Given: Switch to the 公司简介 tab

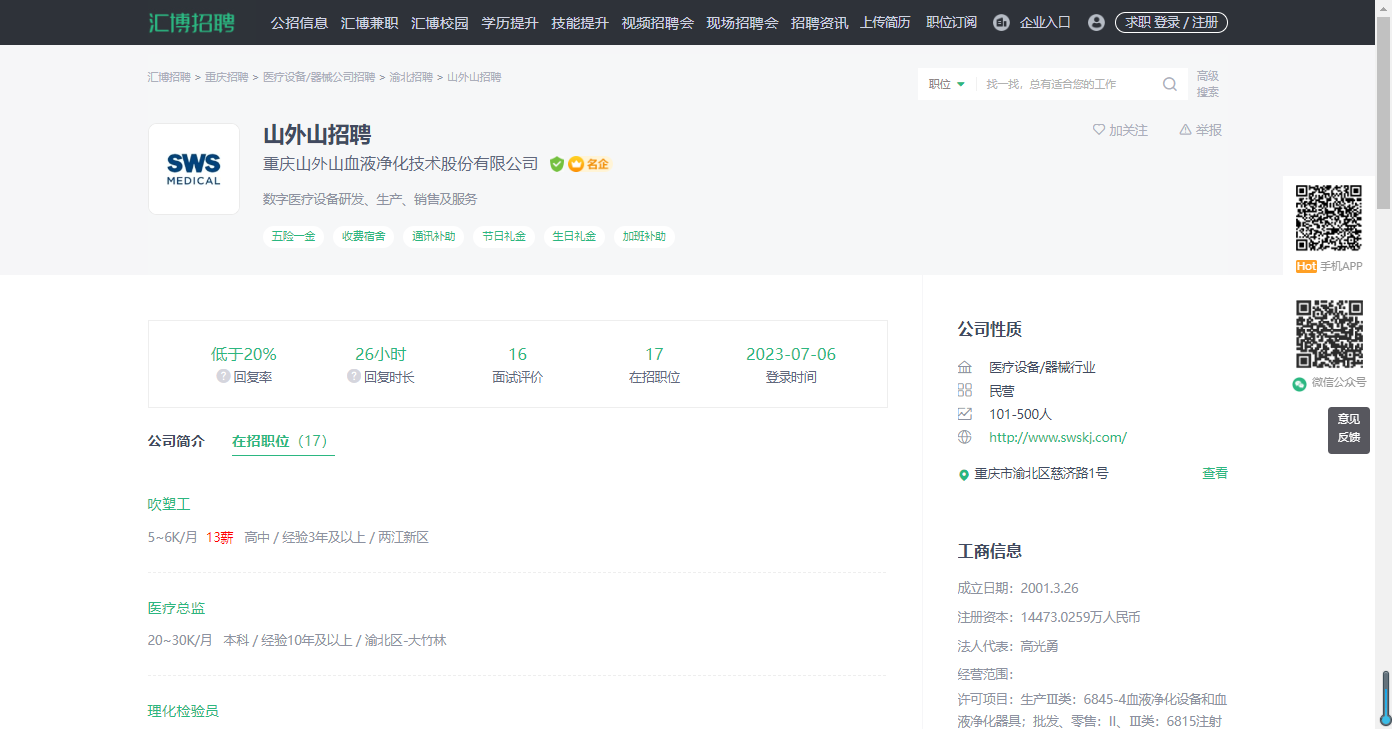Looking at the screenshot, I should pyautogui.click(x=176, y=441).
